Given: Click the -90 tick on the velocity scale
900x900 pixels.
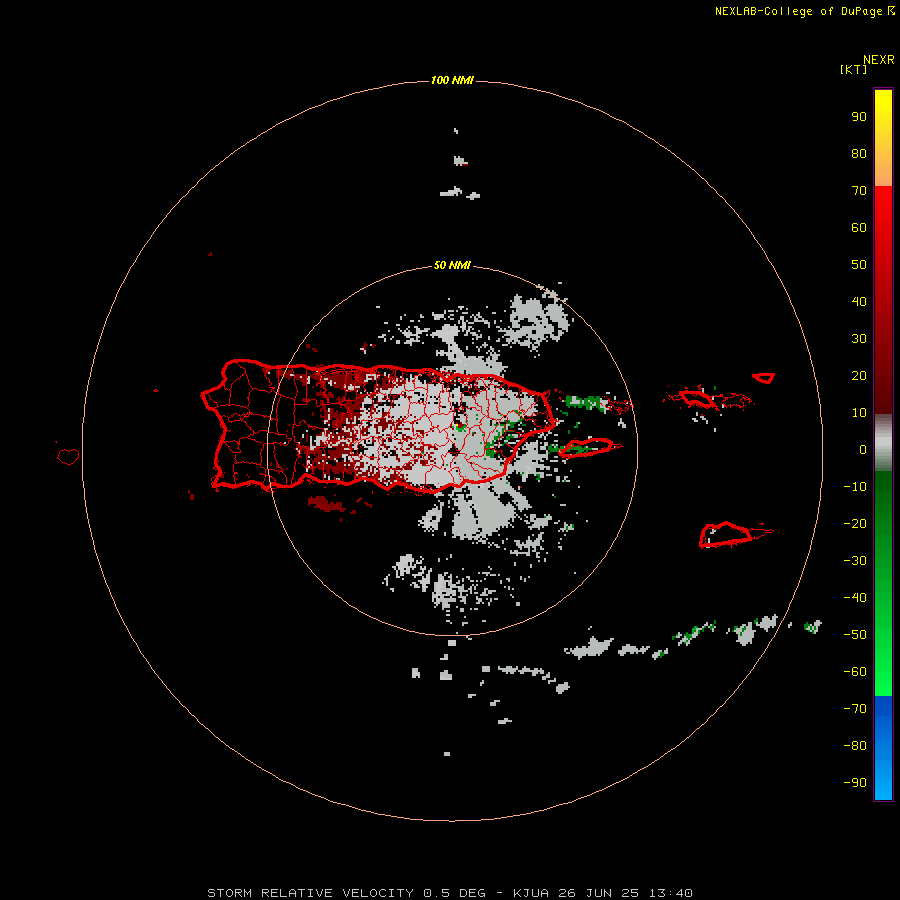Looking at the screenshot, I should 855,783.
